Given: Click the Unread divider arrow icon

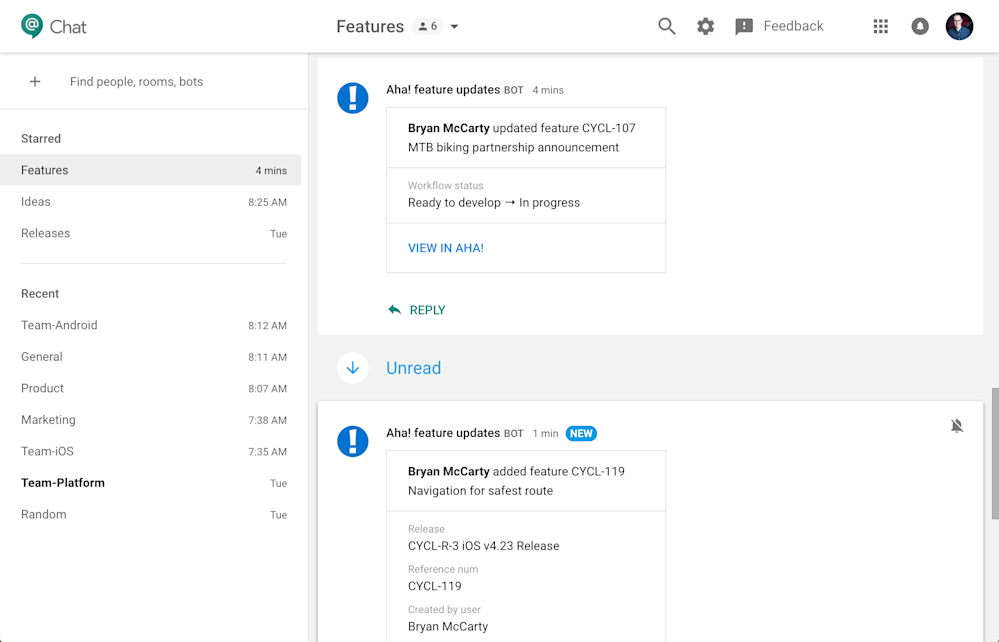Looking at the screenshot, I should [x=352, y=368].
